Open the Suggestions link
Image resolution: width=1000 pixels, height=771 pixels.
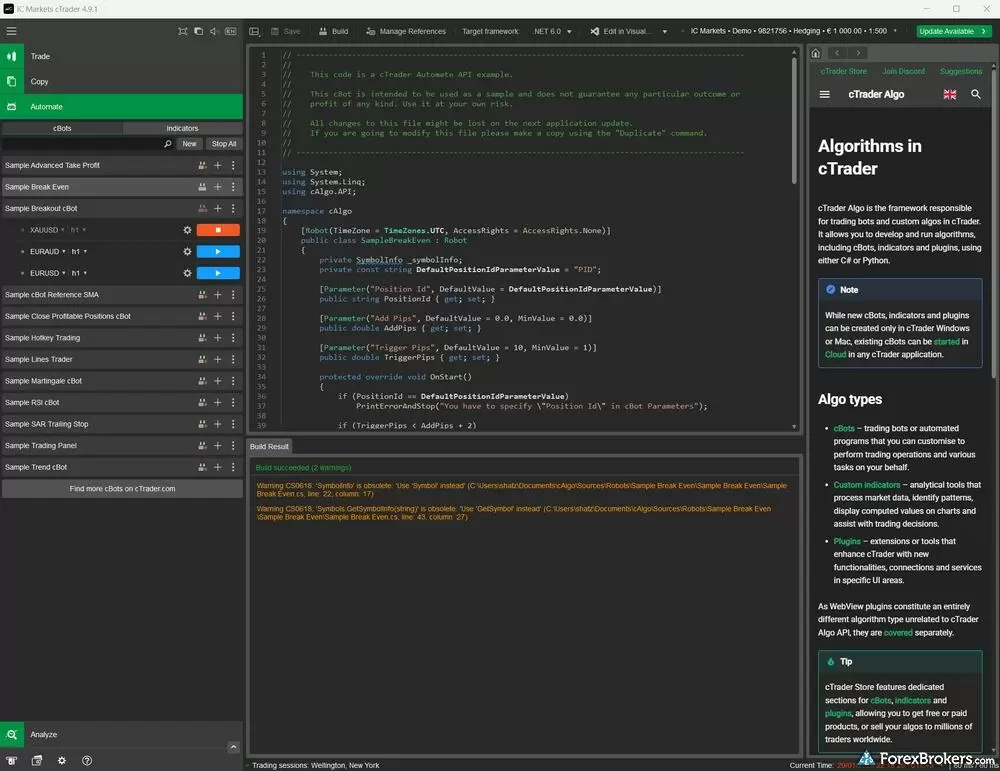click(x=960, y=71)
